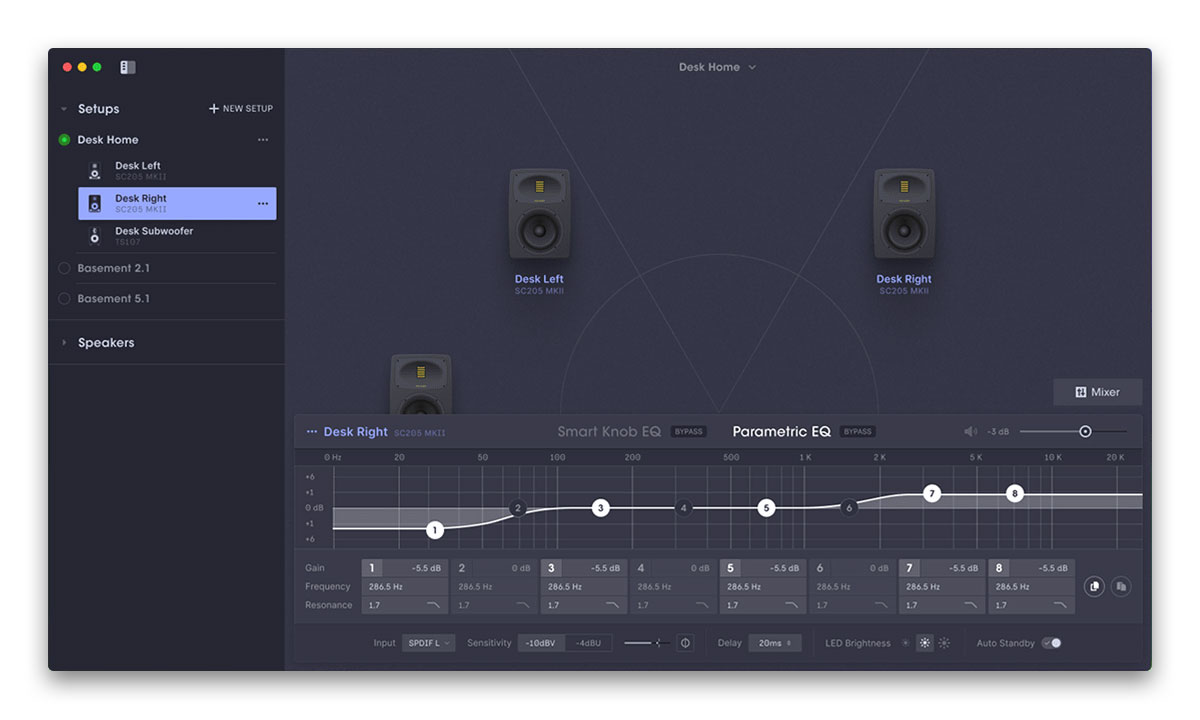Copy EQ settings using the copy icon
The image size is (1200, 720).
[x=1094, y=586]
